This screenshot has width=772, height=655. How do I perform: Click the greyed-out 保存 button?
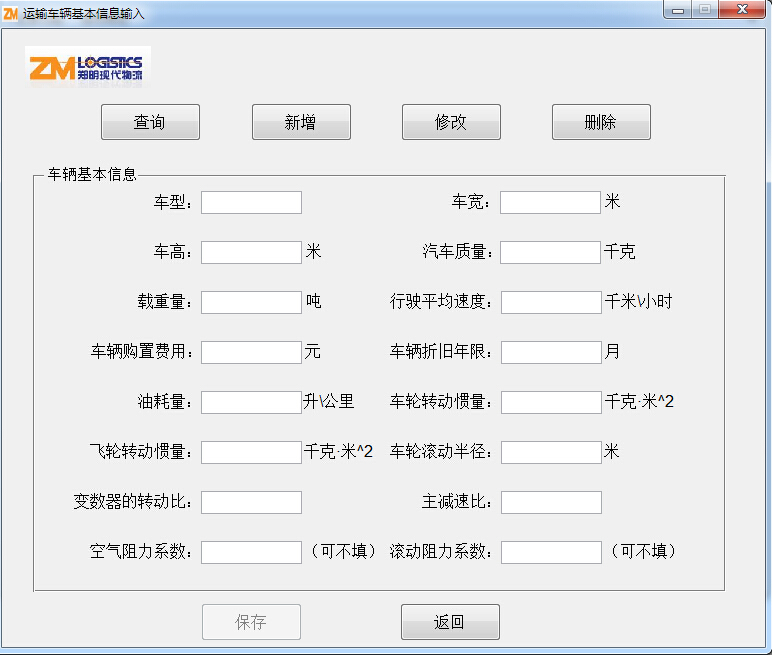point(251,622)
